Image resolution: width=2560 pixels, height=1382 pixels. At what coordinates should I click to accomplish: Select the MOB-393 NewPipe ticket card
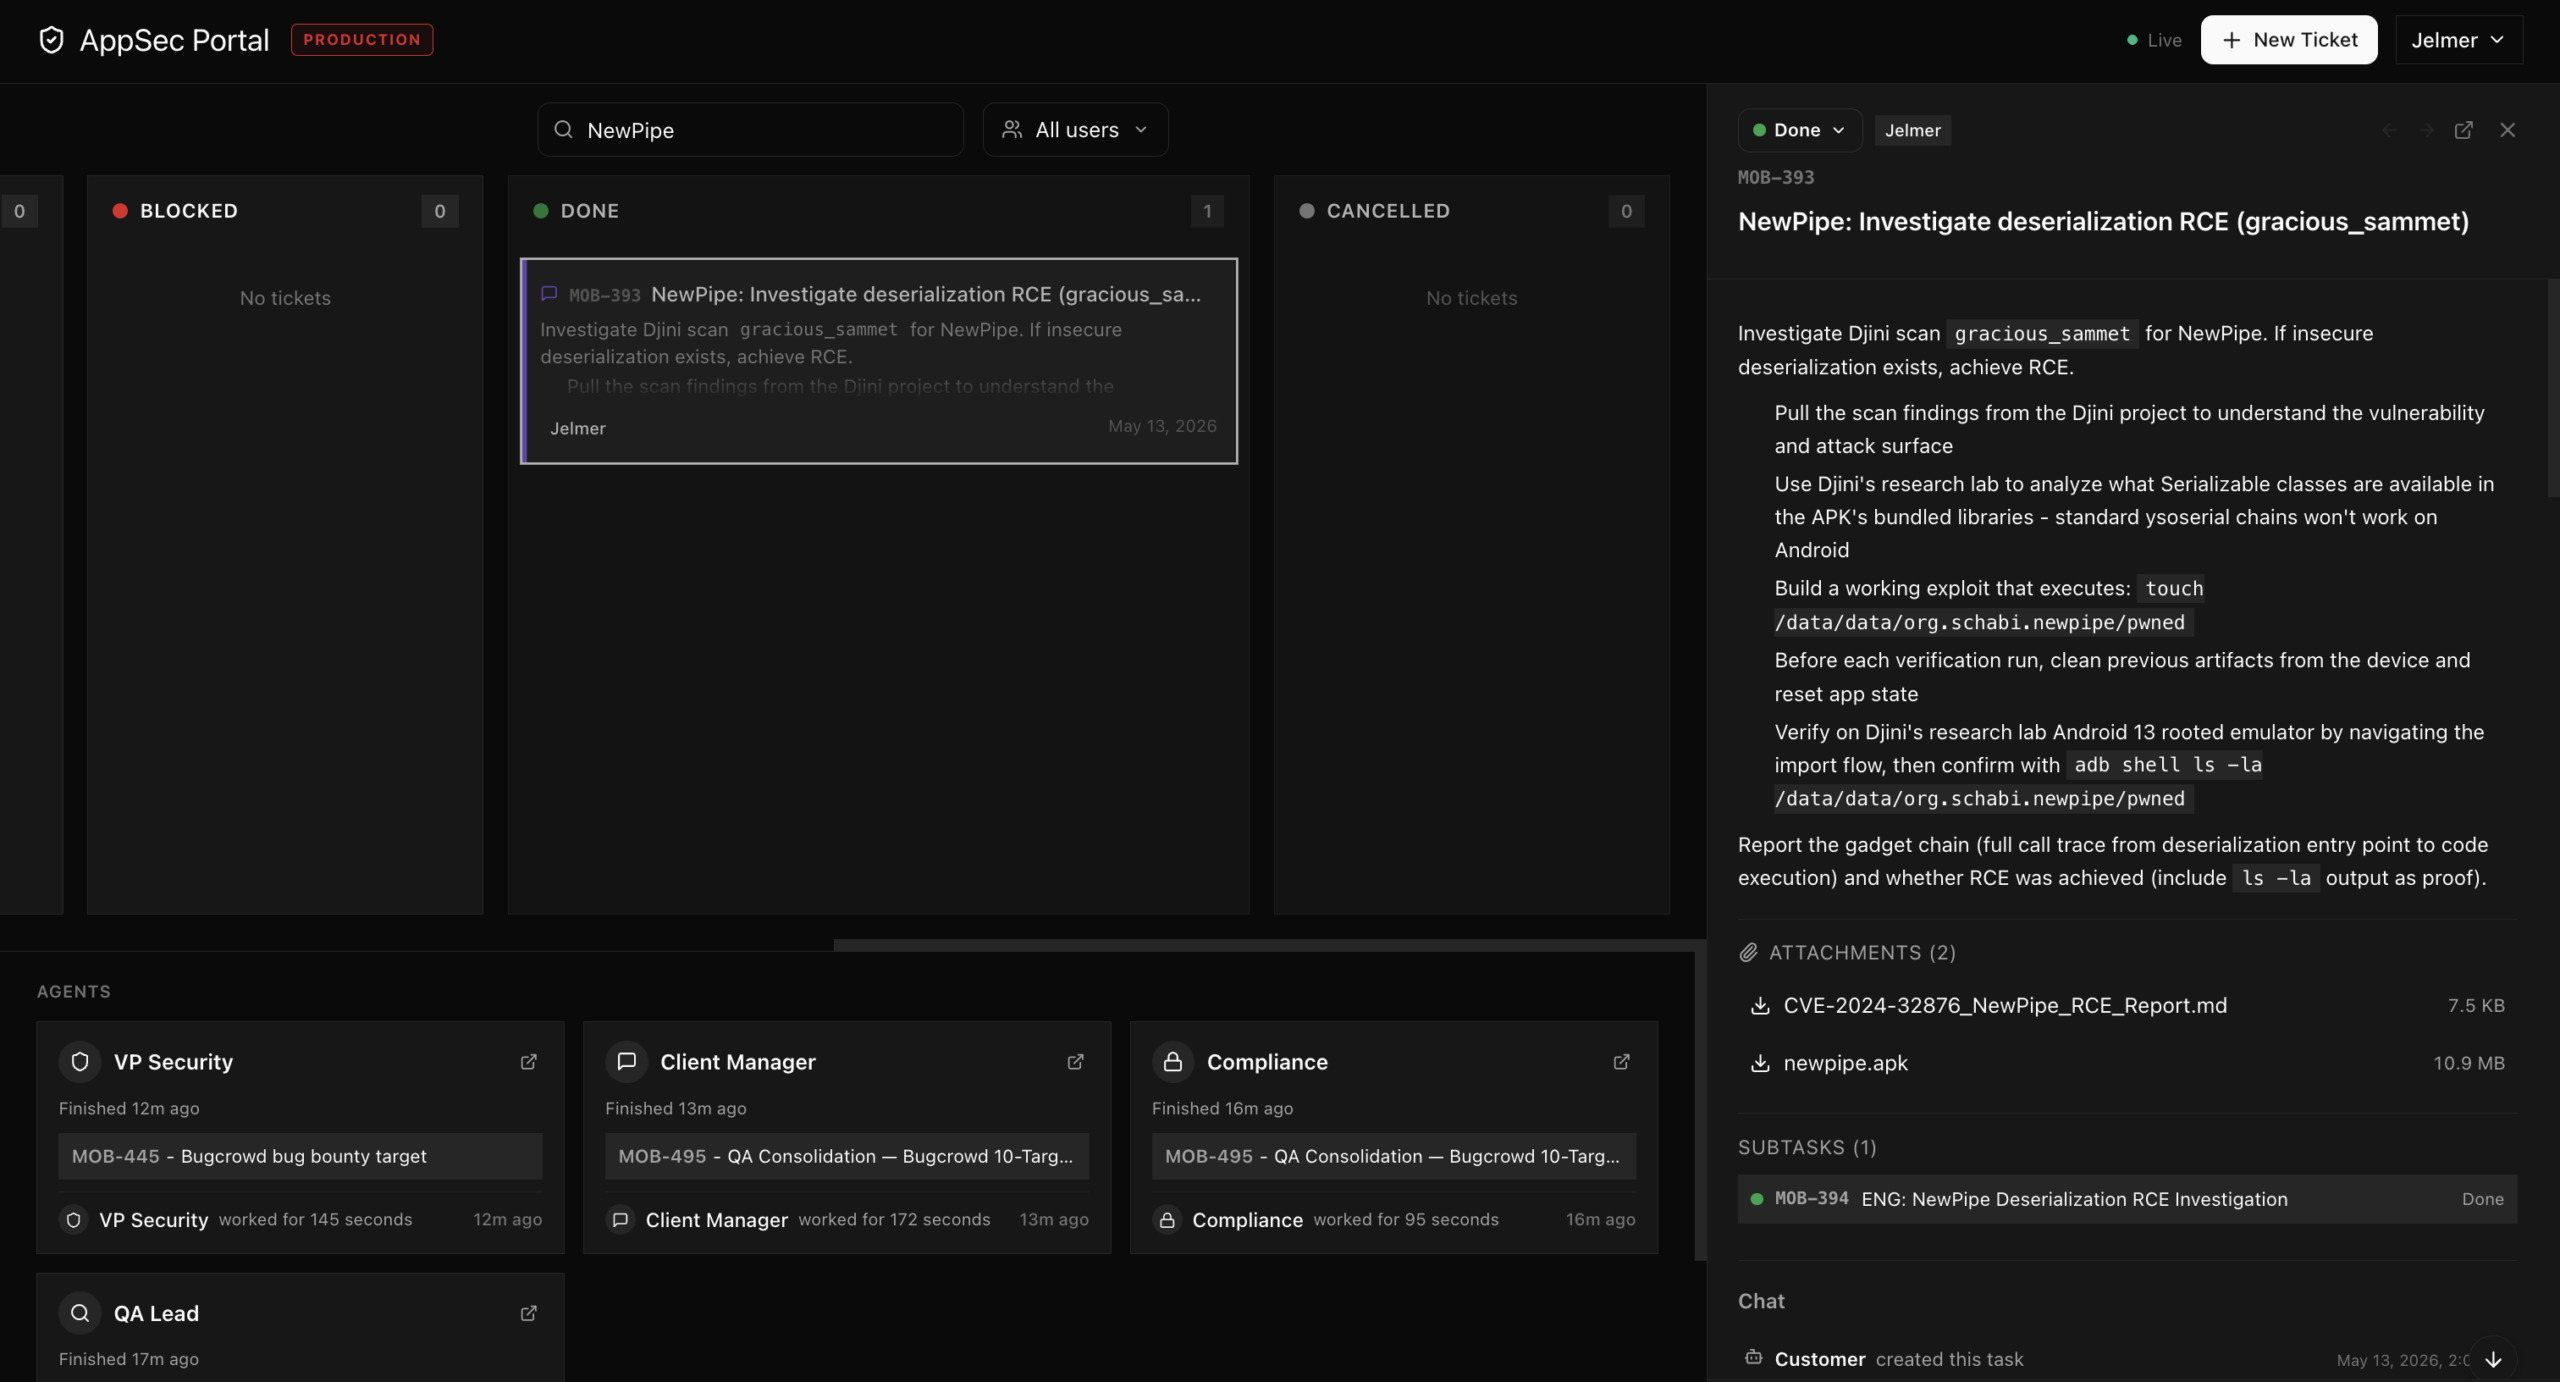[x=879, y=361]
